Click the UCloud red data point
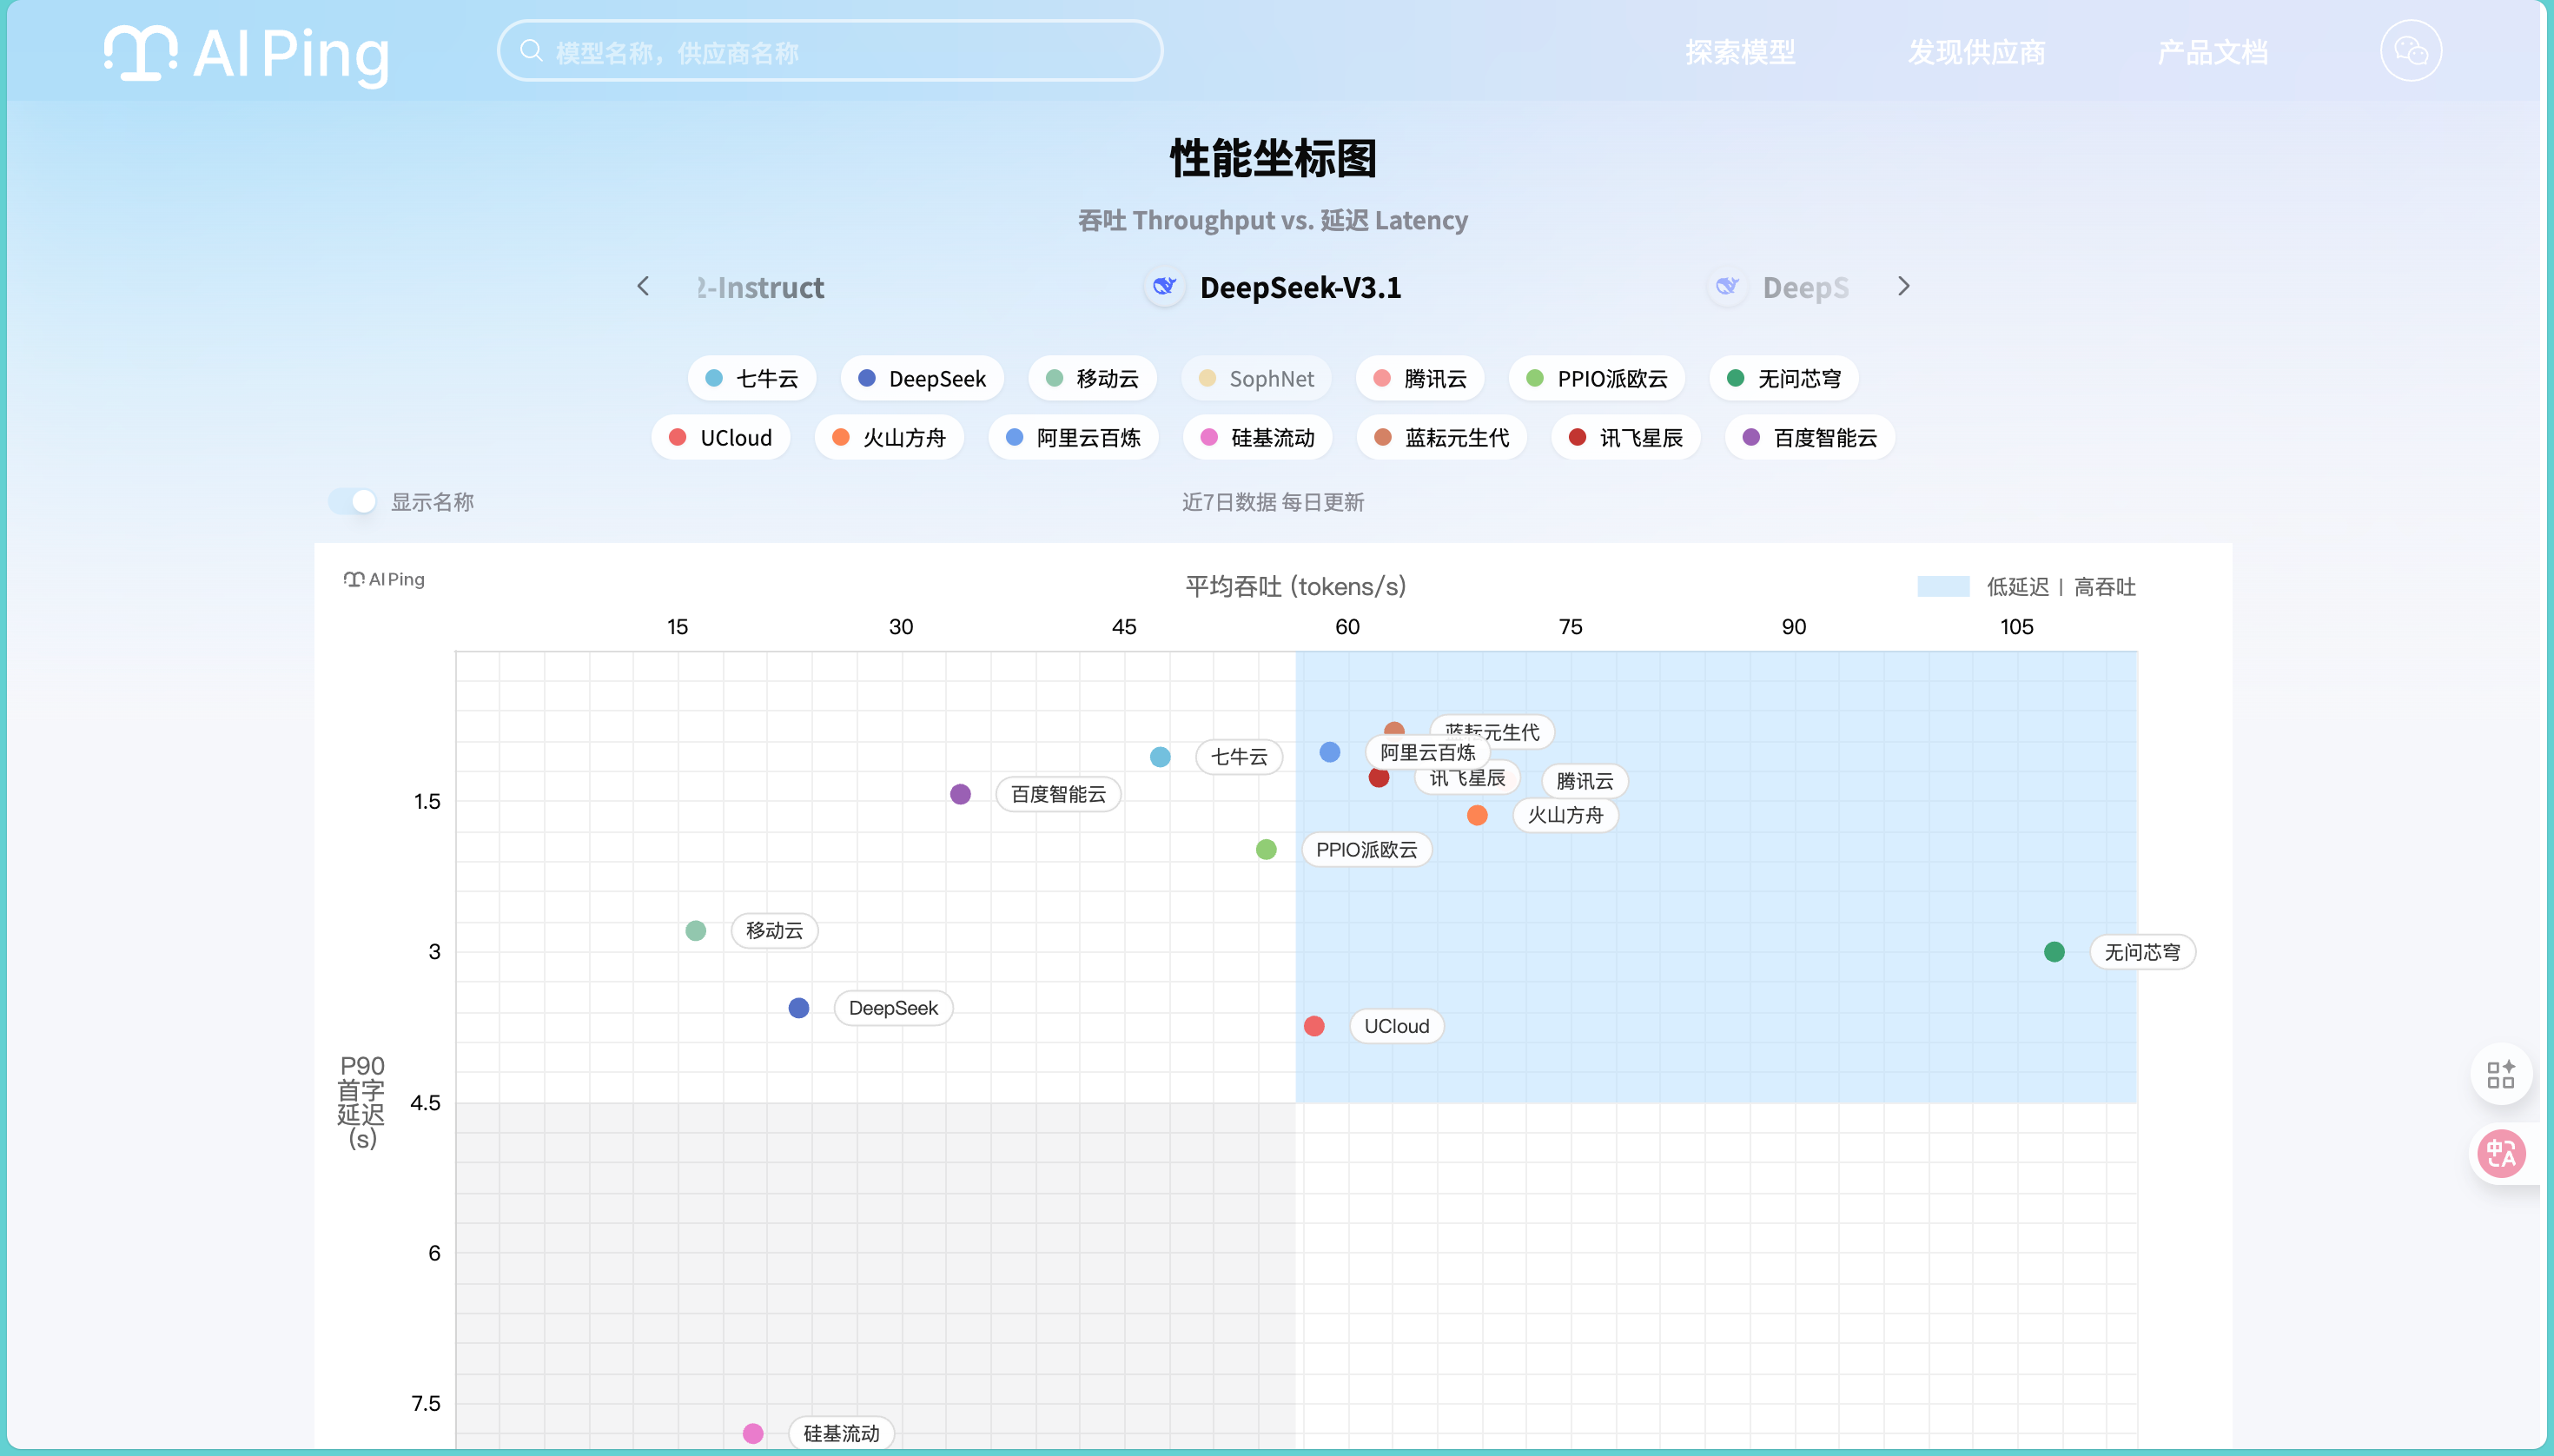 [1314, 1026]
